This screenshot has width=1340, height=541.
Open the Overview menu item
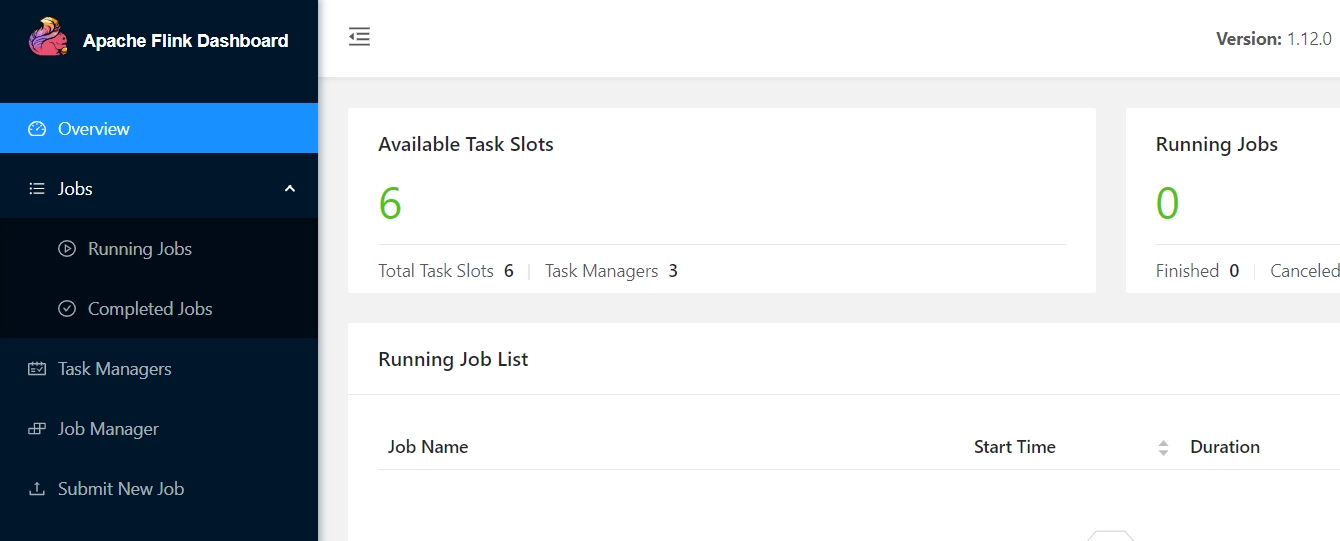click(159, 128)
